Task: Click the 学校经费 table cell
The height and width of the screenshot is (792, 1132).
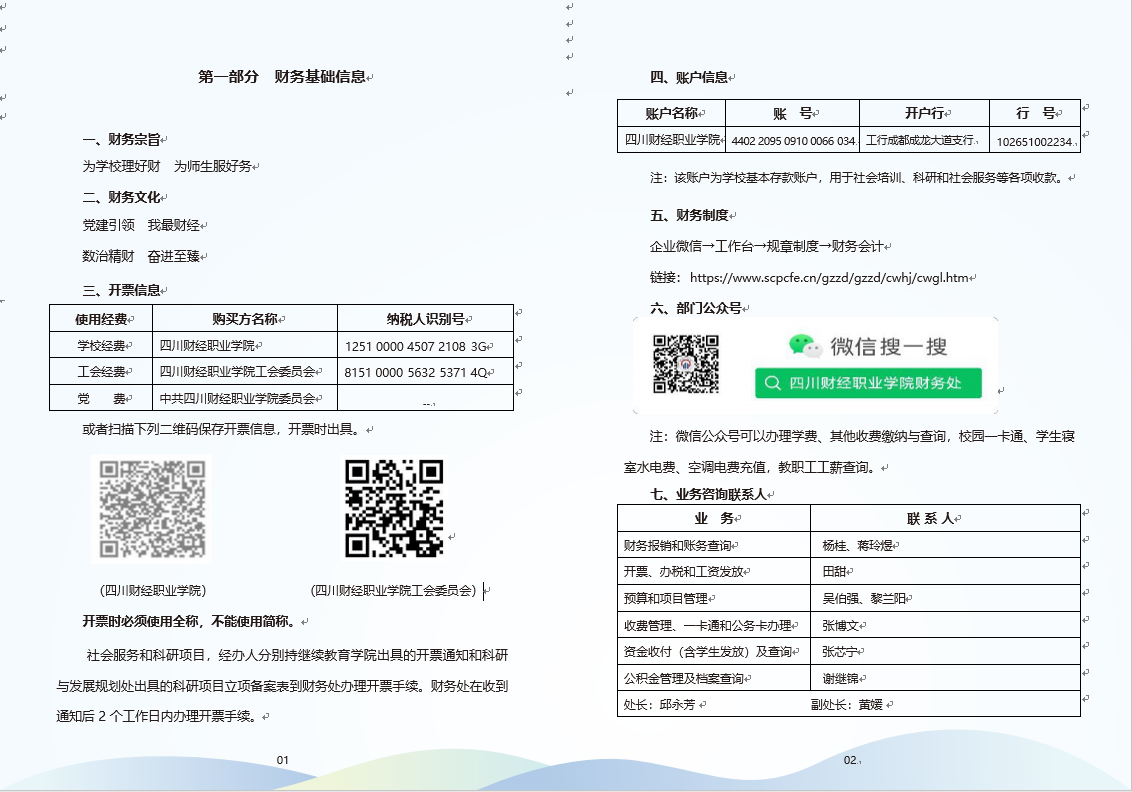Action: pos(102,346)
